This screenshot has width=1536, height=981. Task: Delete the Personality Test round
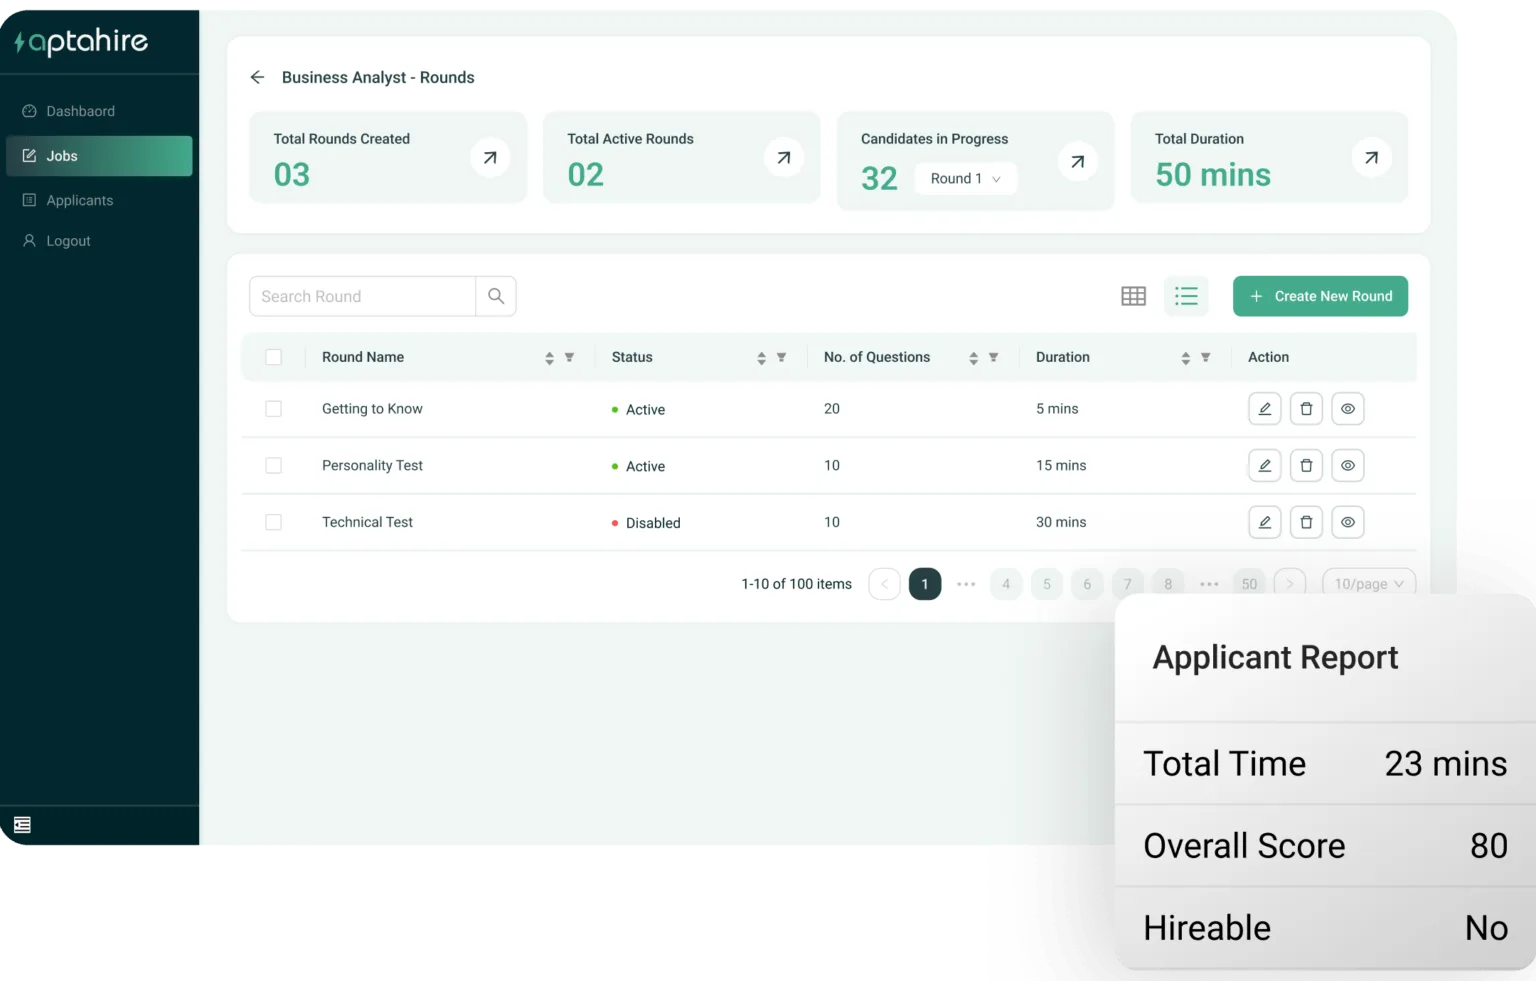click(1306, 466)
